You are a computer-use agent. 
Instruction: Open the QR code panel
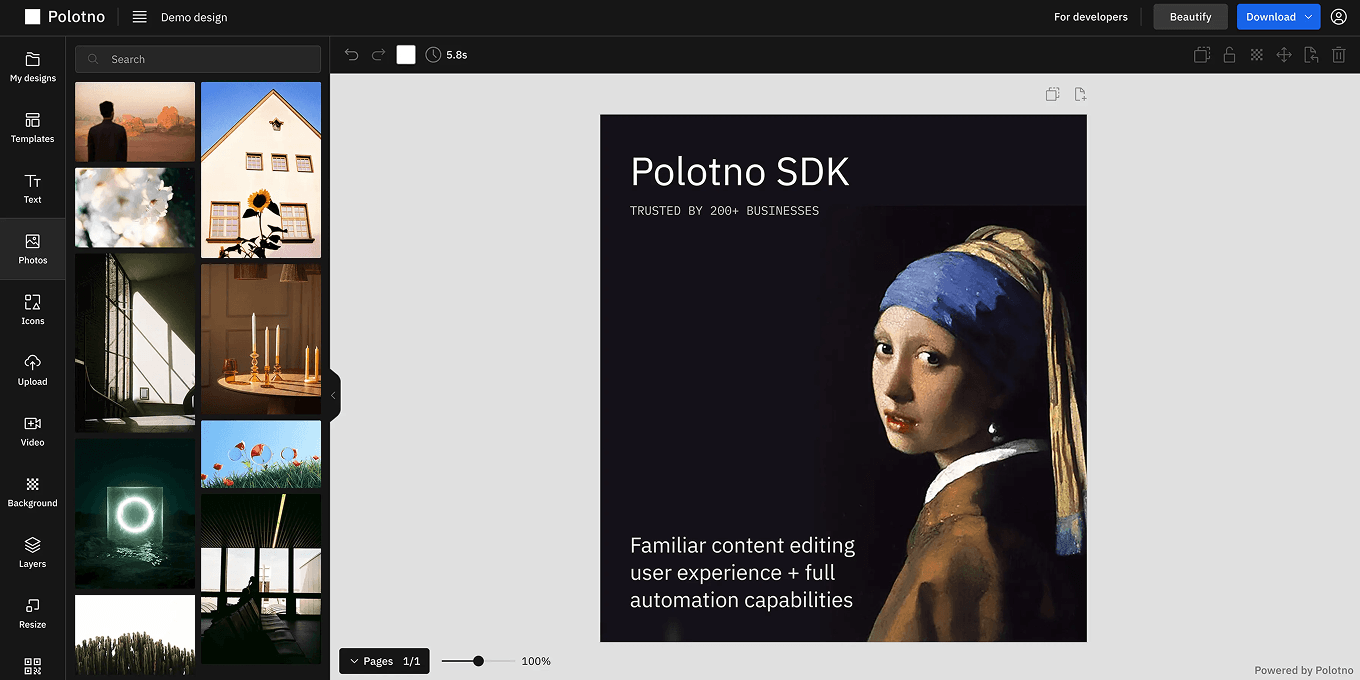(33, 666)
